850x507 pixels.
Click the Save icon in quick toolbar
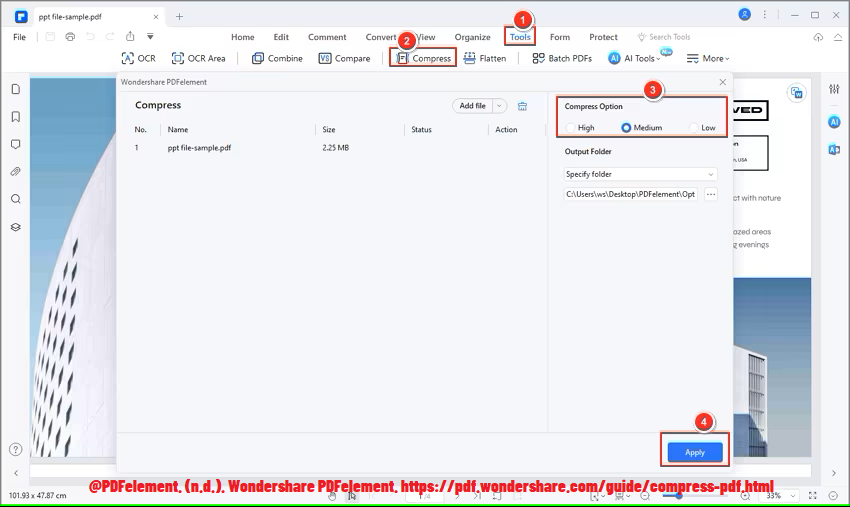tap(50, 37)
